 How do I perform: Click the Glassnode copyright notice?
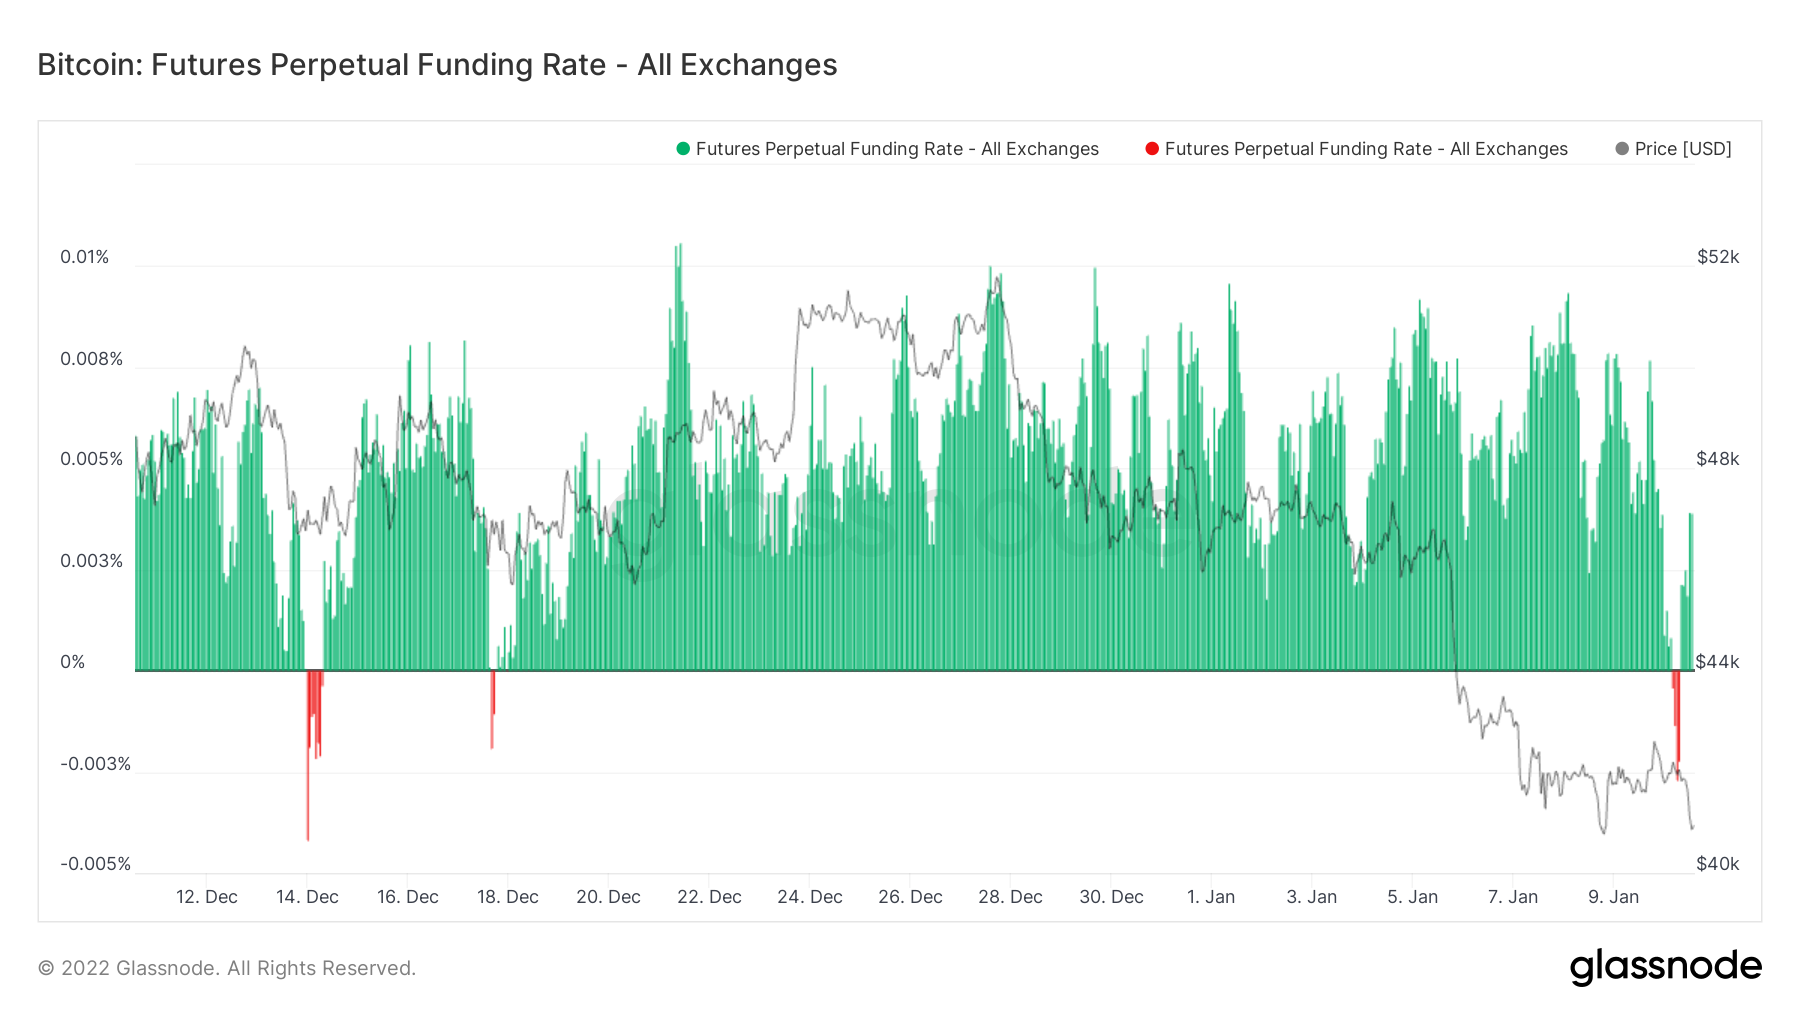click(227, 968)
